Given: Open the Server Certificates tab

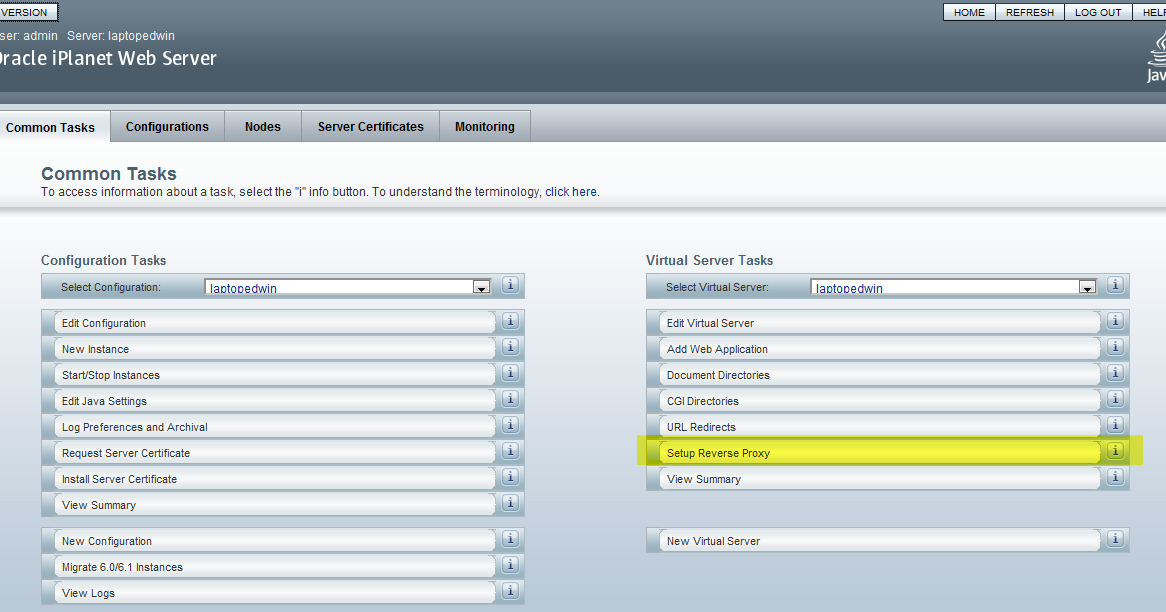Looking at the screenshot, I should tap(370, 126).
